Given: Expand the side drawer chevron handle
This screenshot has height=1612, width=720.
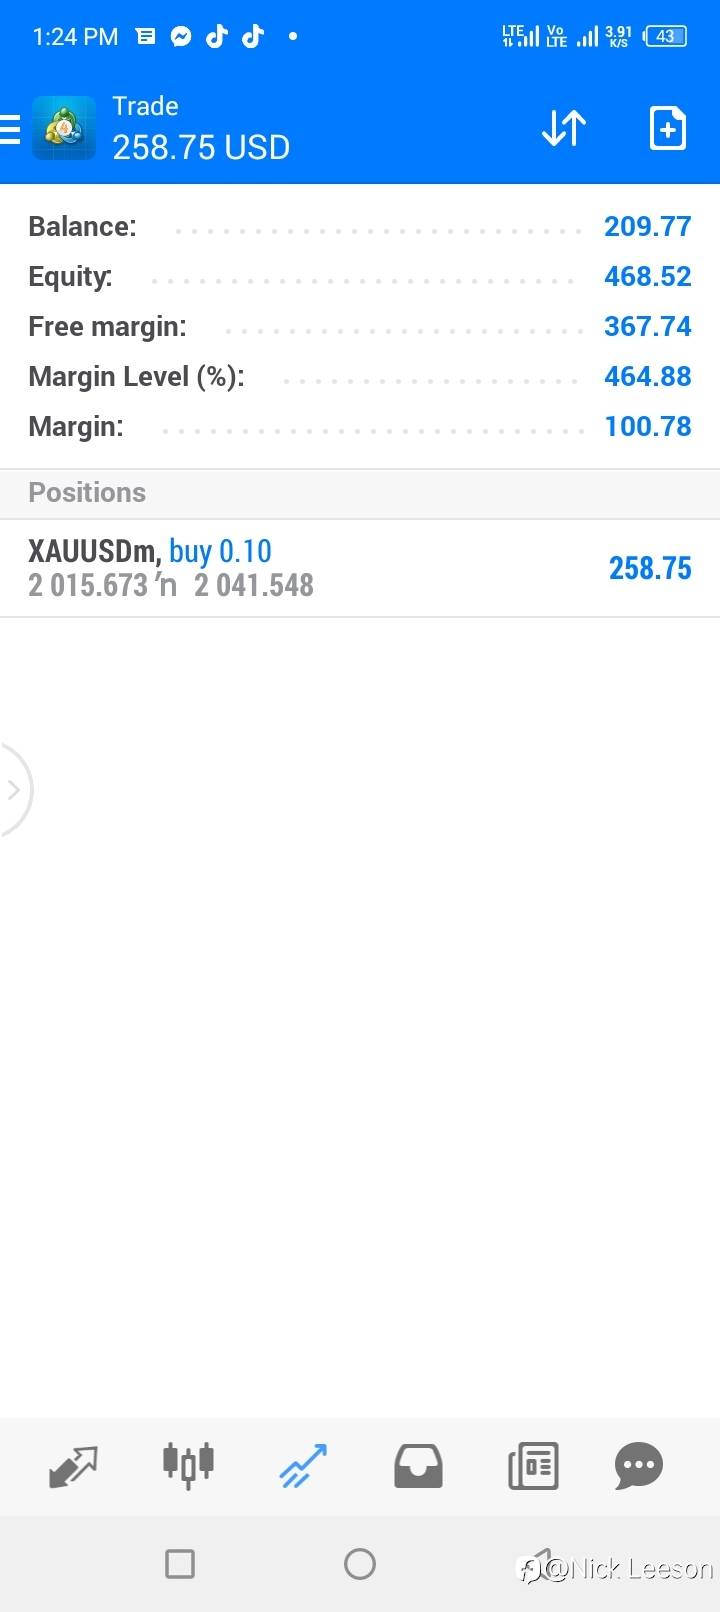Looking at the screenshot, I should (x=14, y=790).
